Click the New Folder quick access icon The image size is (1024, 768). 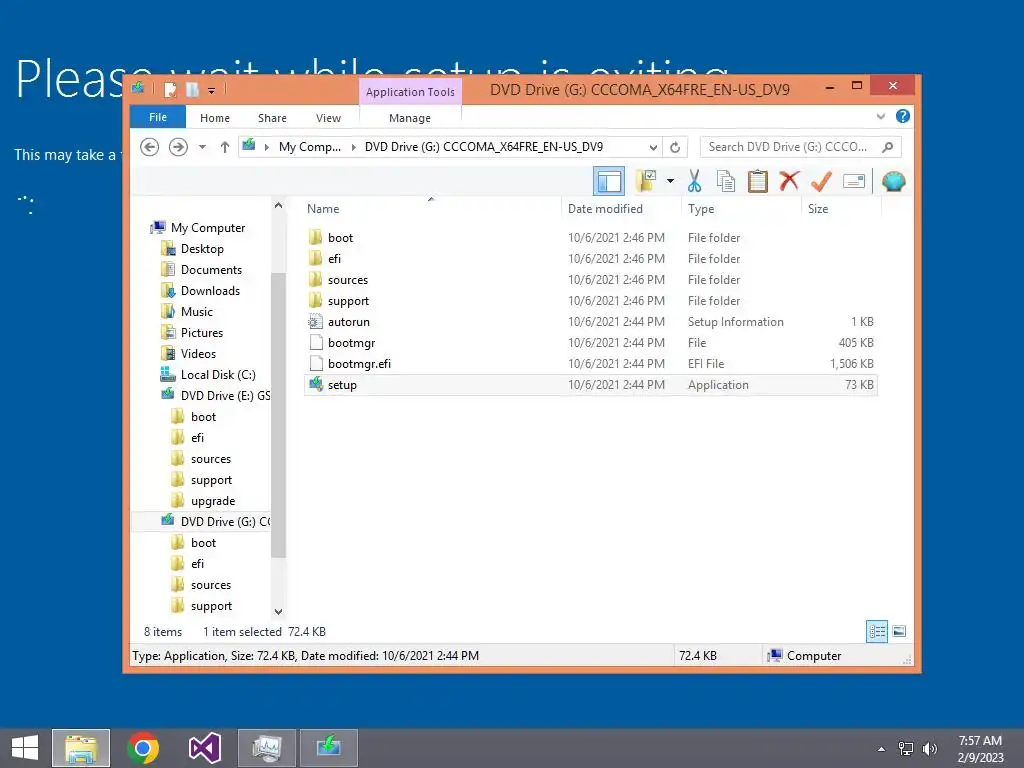pyautogui.click(x=192, y=89)
